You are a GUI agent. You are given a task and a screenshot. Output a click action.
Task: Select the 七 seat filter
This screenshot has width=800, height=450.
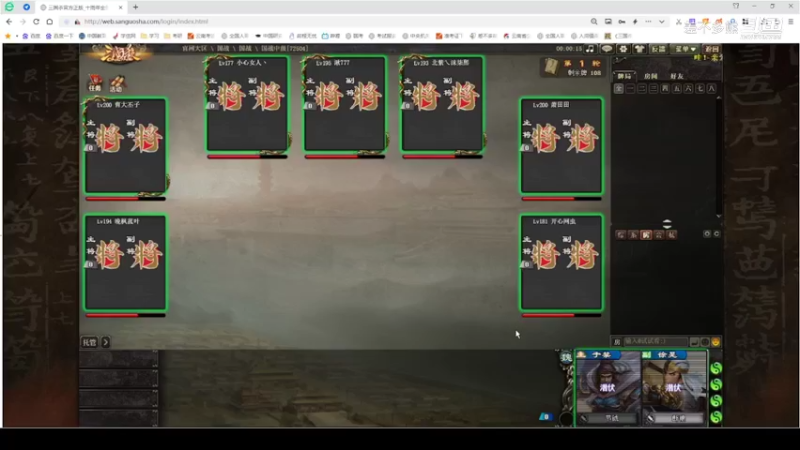(700, 89)
